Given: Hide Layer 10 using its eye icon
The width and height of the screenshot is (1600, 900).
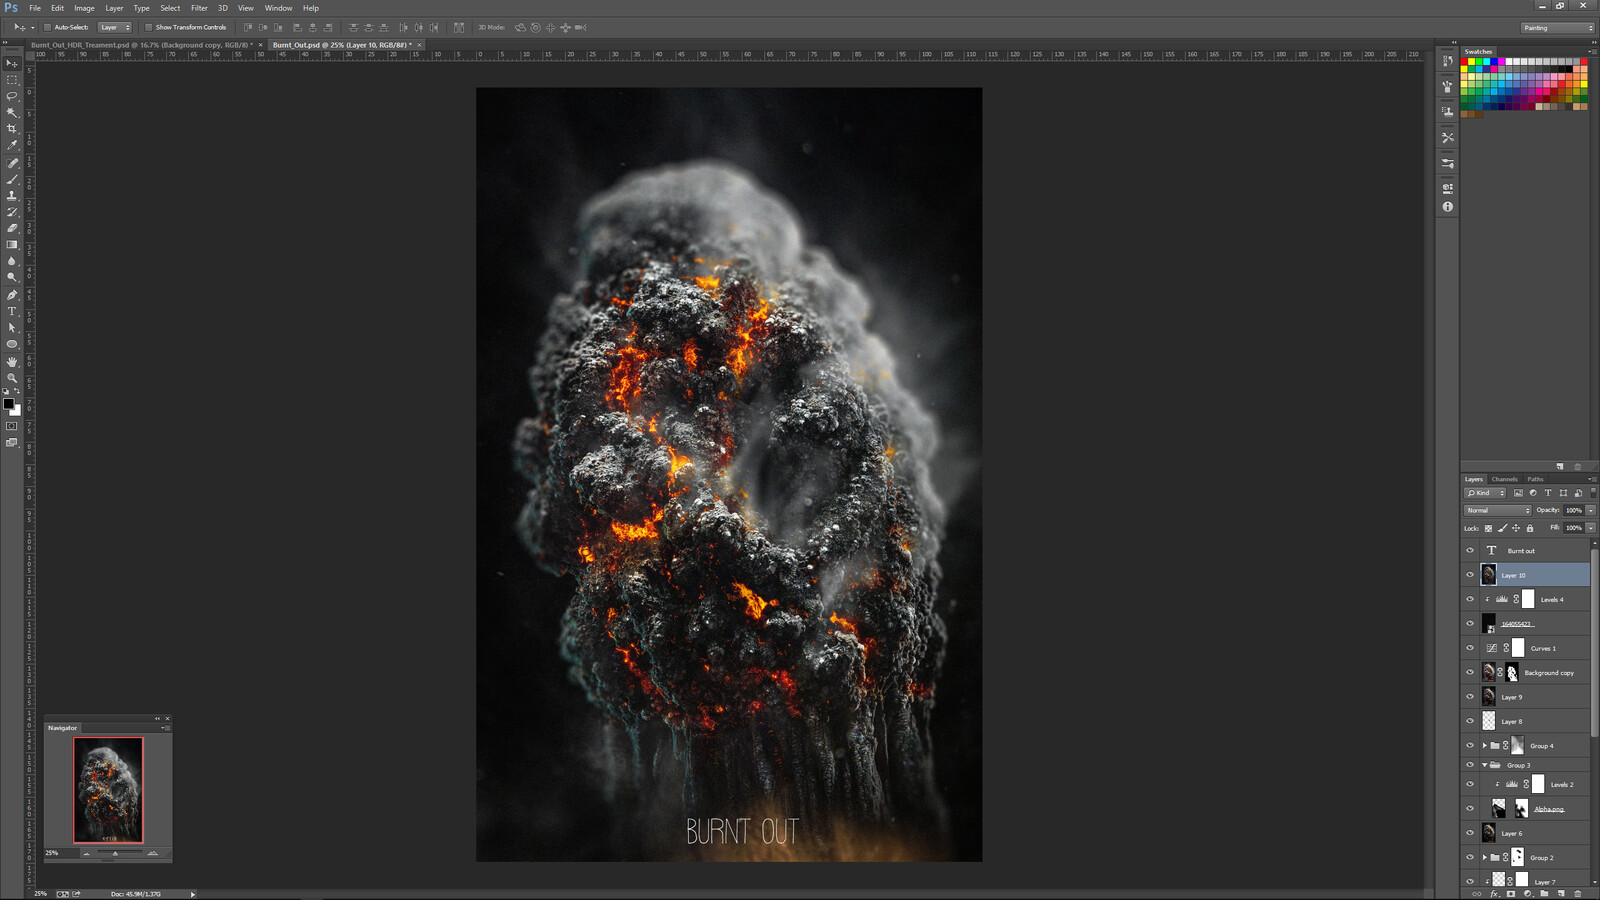Looking at the screenshot, I should tap(1470, 574).
